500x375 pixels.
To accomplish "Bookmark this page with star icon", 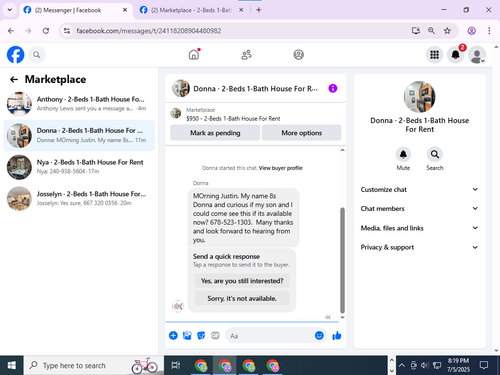I will point(447,31).
